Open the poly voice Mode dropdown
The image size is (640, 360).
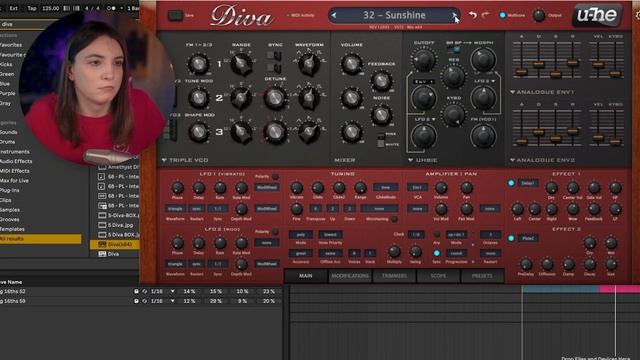(300, 234)
